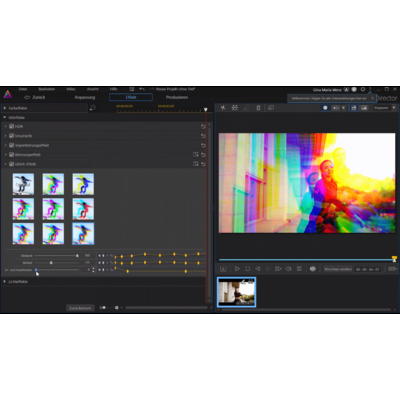Click the Abstand slider handle
The height and width of the screenshot is (400, 400).
click(x=77, y=256)
